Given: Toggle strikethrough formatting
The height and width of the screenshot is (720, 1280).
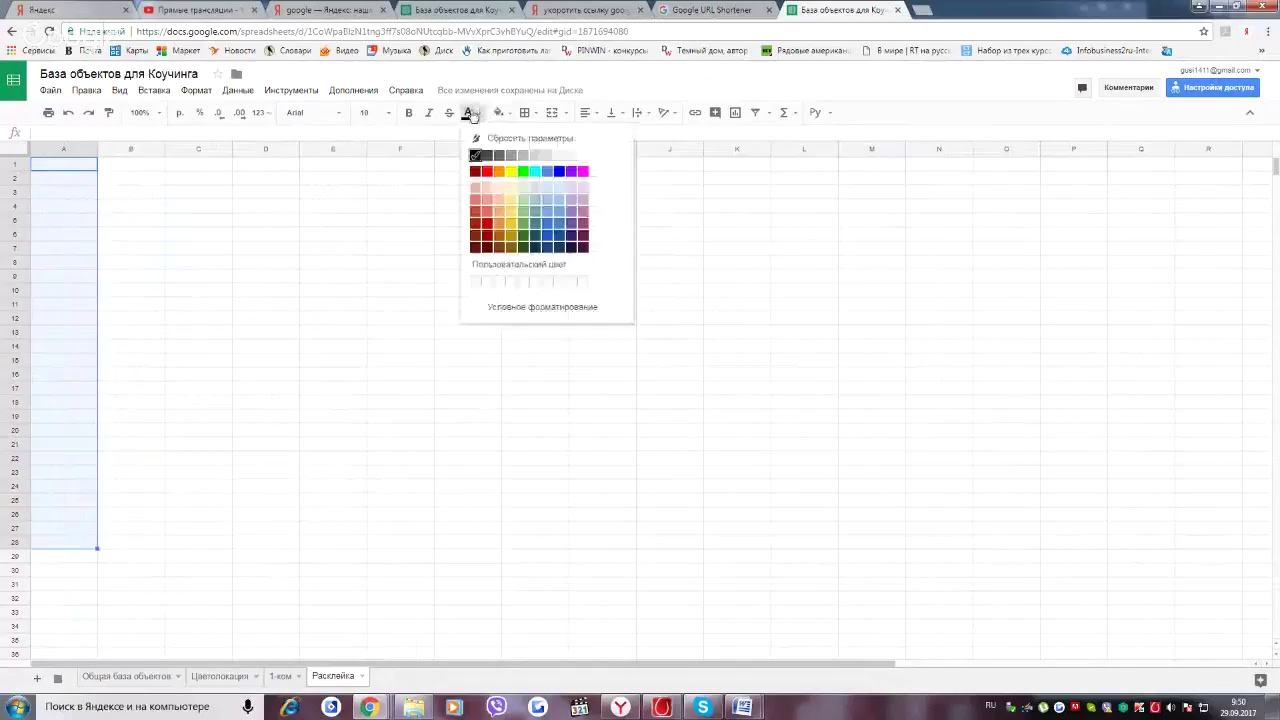Looking at the screenshot, I should [449, 113].
